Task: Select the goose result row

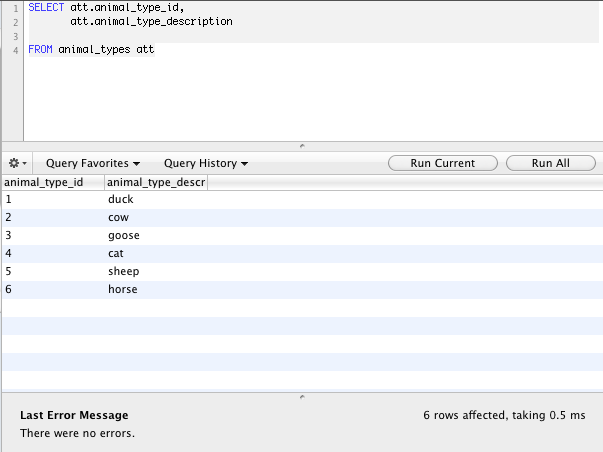Action: [302, 235]
